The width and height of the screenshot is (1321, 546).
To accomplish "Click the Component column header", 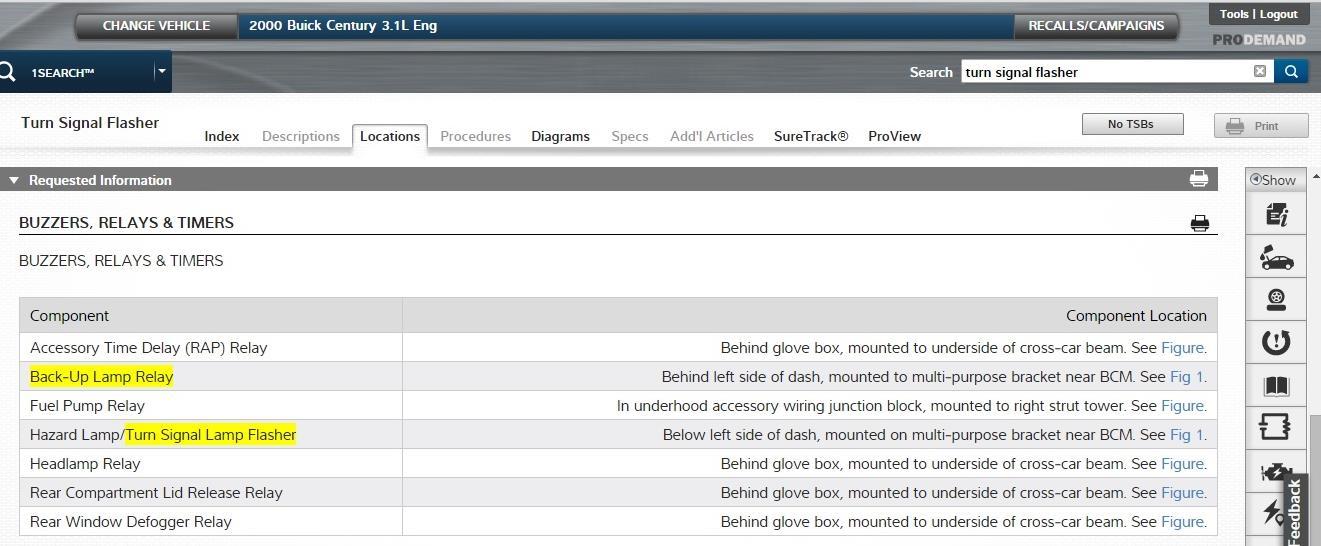I will pos(211,315).
